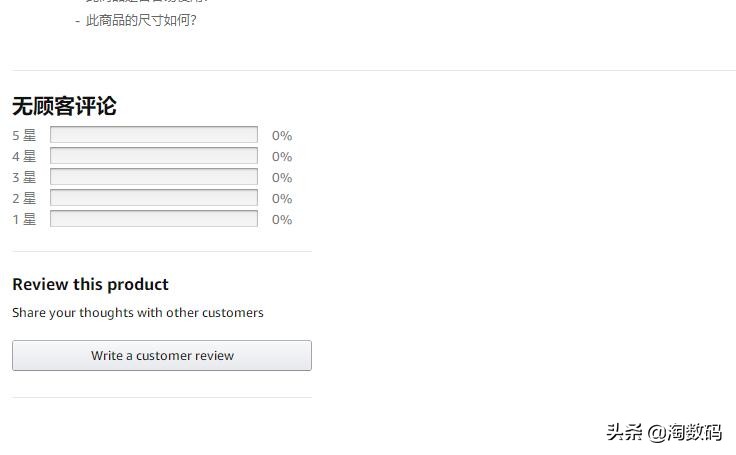Click the 4-star rating histogram bar
Viewport: 736px width, 455px height.
click(x=154, y=156)
